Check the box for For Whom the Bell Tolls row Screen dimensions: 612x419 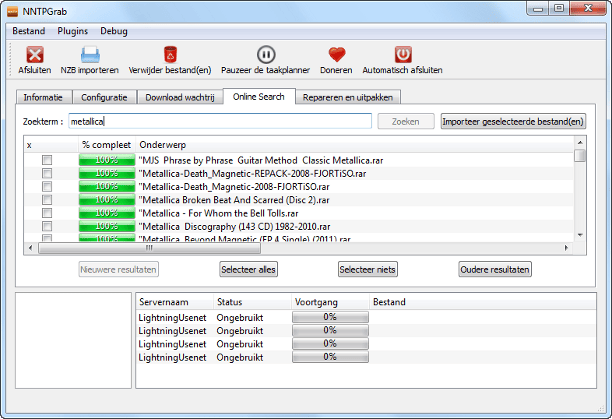(47, 213)
